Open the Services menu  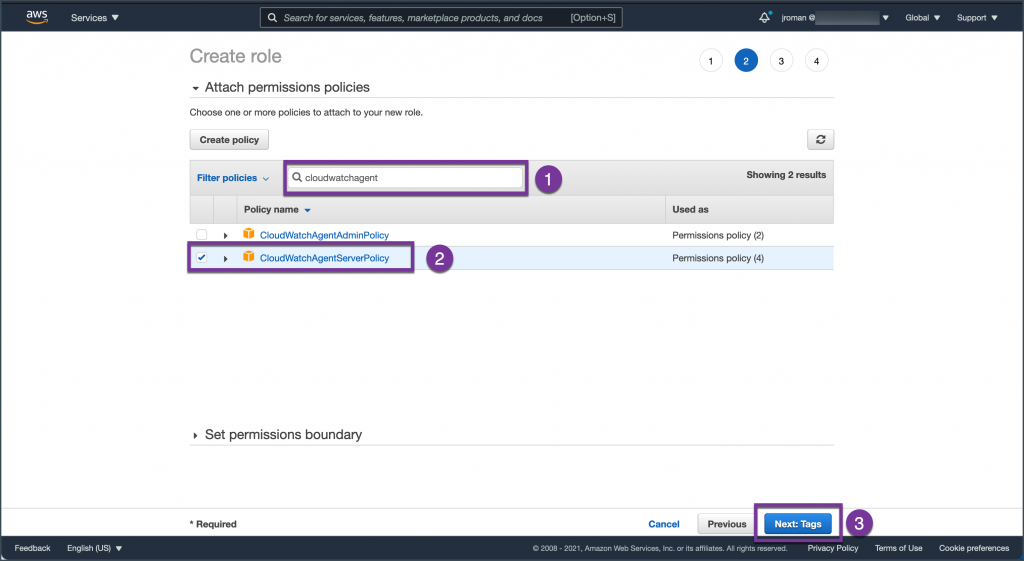[x=95, y=18]
